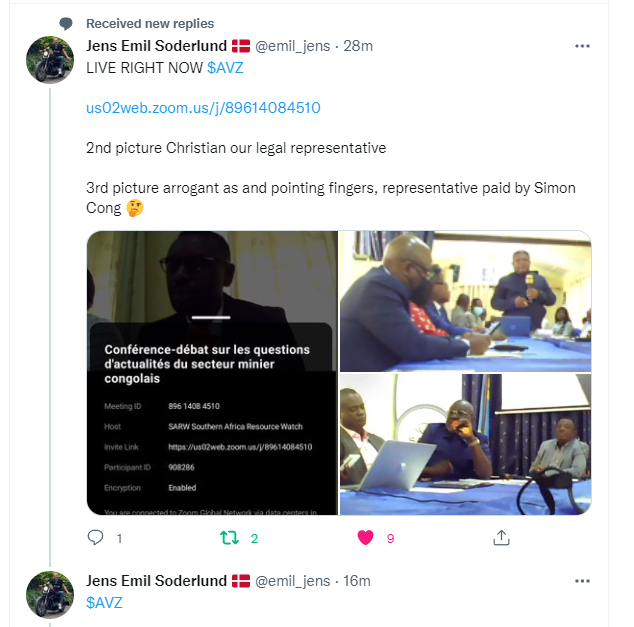634x627 pixels.
Task: Click the 16m timestamp
Action: (357, 581)
